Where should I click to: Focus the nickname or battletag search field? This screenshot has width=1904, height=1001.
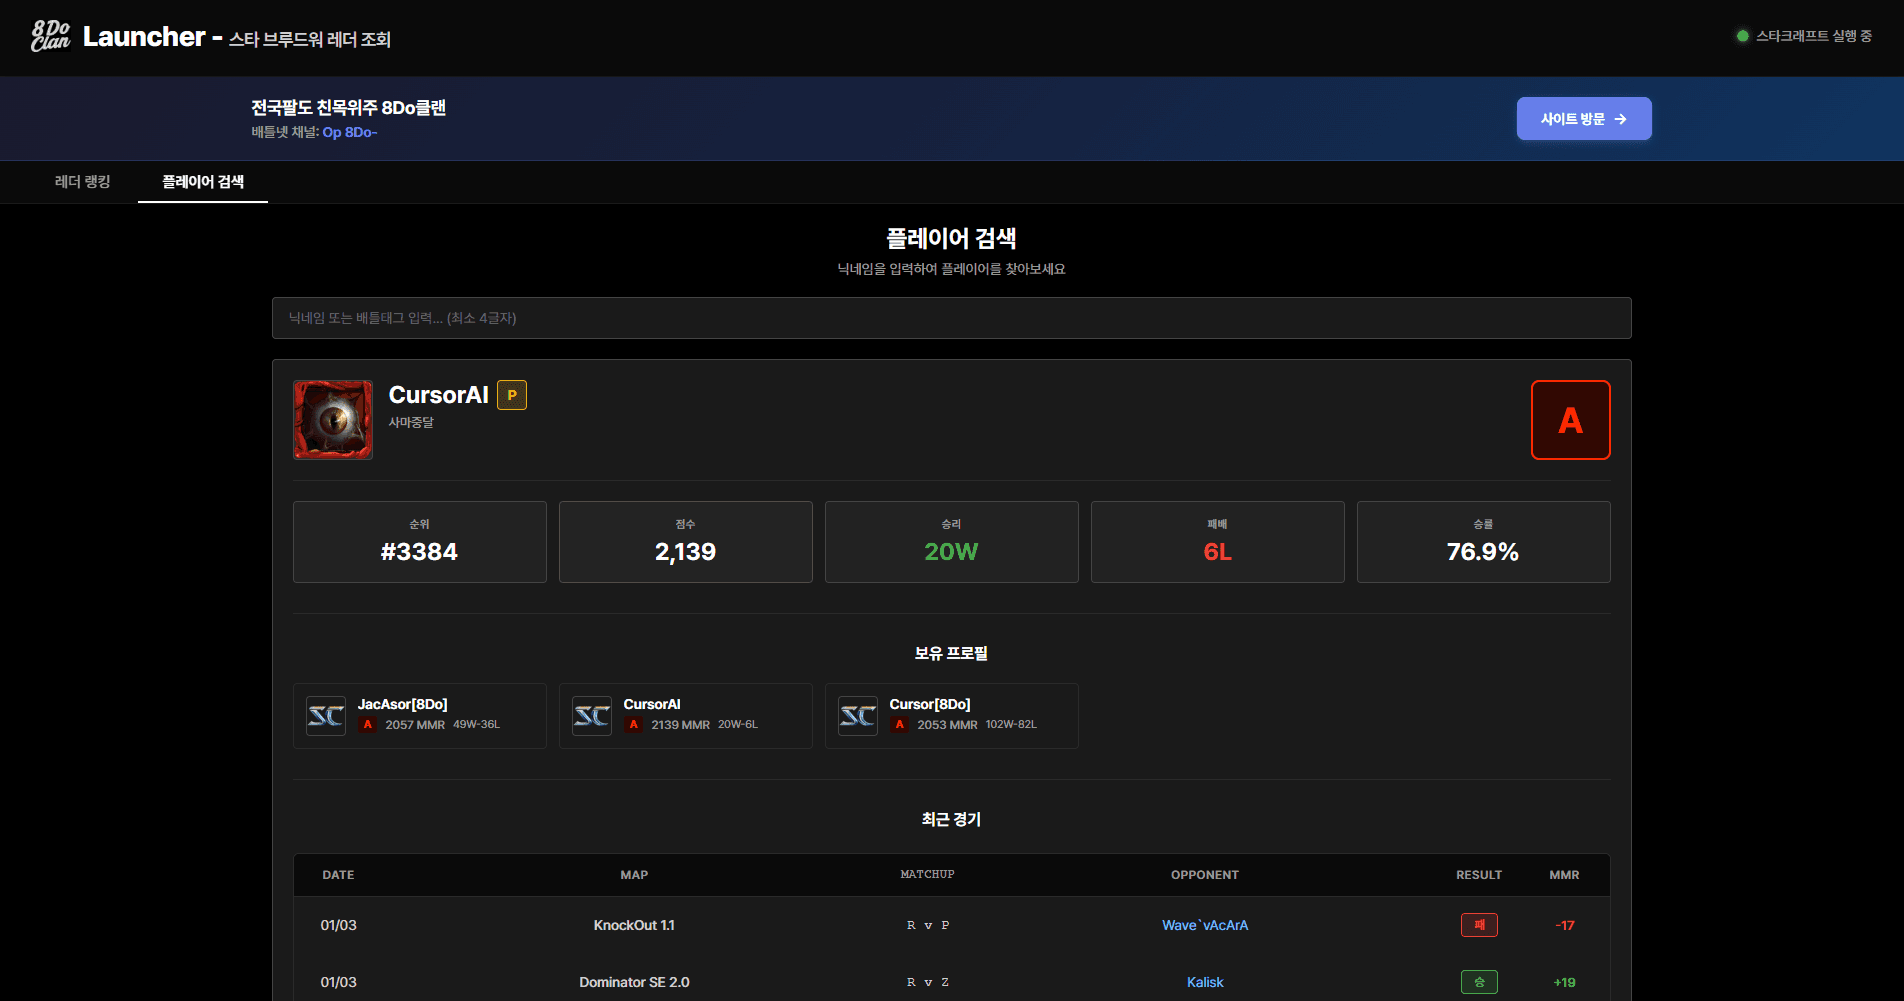pos(951,318)
